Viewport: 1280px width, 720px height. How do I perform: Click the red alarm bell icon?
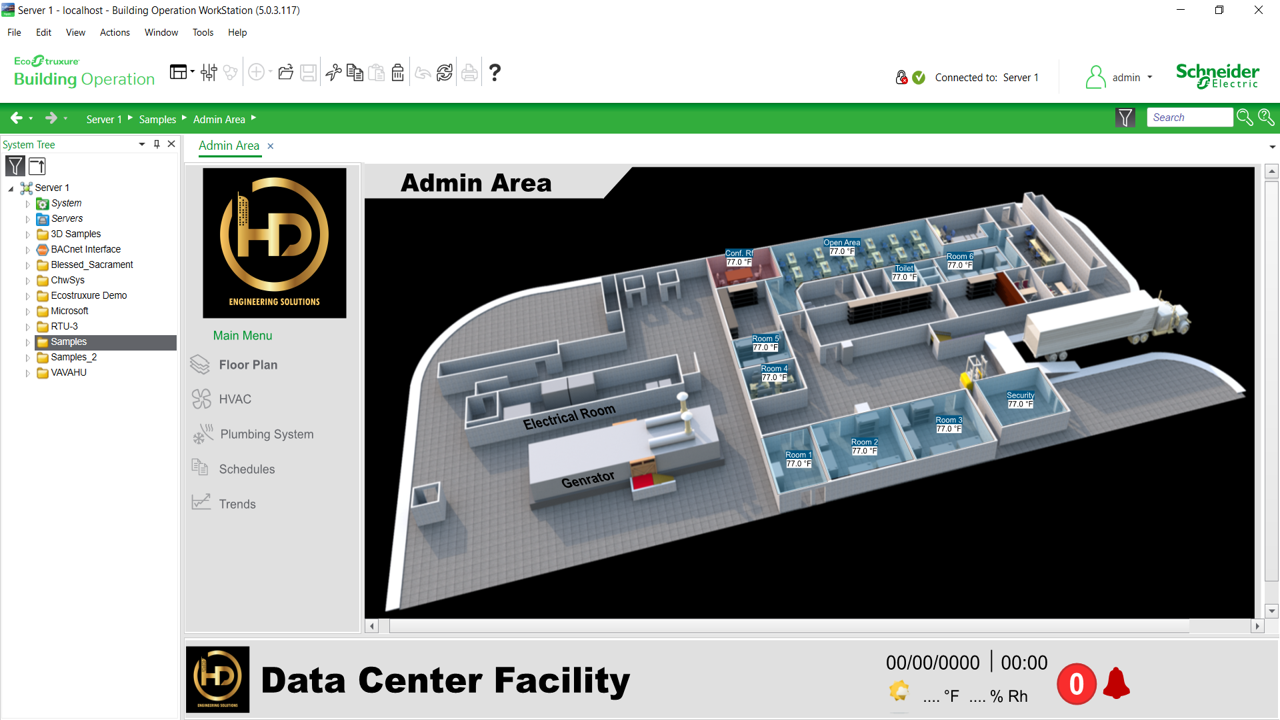point(1116,684)
